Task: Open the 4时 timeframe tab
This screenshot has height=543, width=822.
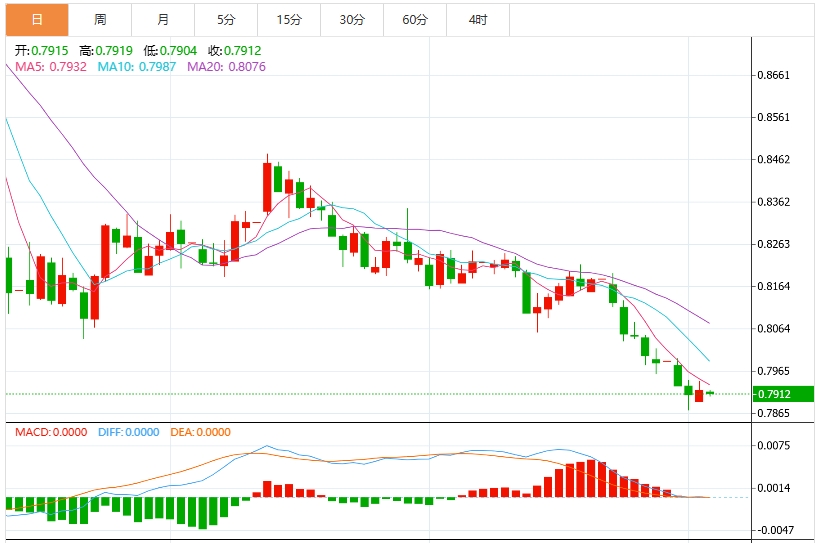Action: 478,20
